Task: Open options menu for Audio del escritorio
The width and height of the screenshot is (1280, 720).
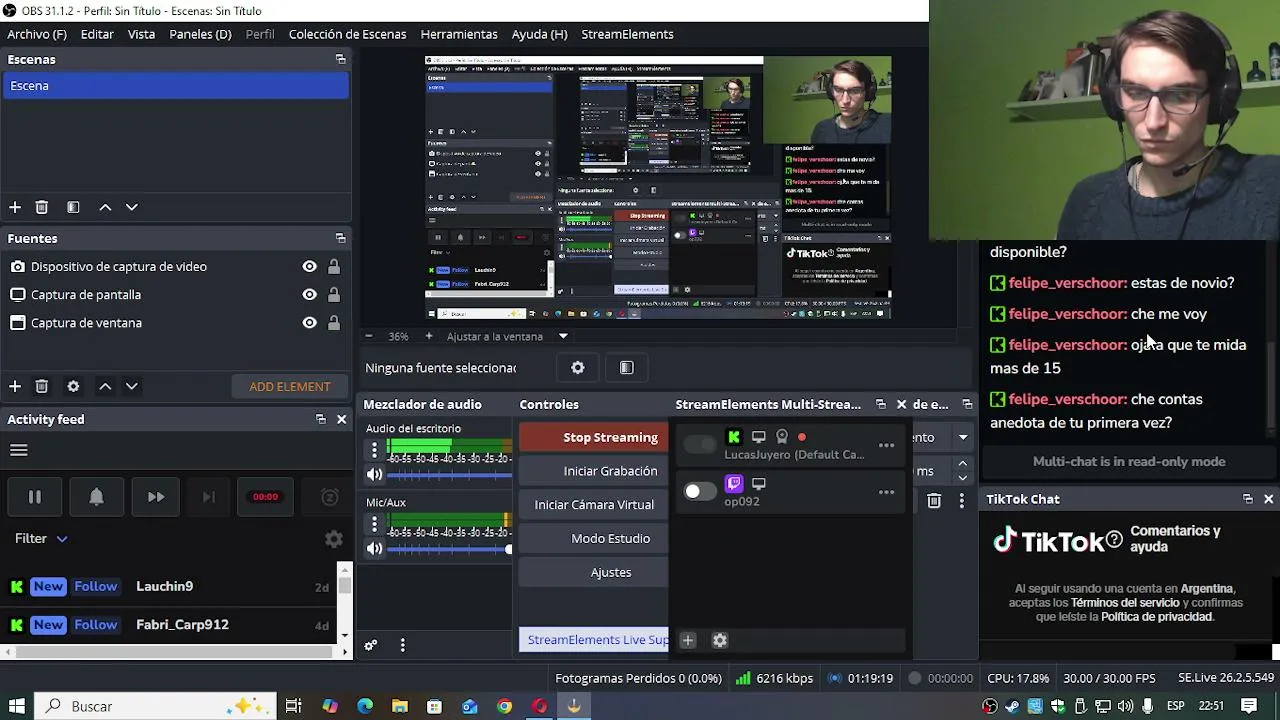Action: (374, 452)
